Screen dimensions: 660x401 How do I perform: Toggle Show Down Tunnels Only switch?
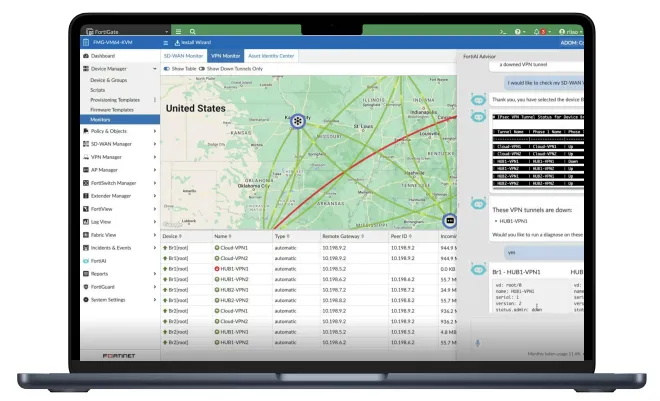pyautogui.click(x=202, y=69)
